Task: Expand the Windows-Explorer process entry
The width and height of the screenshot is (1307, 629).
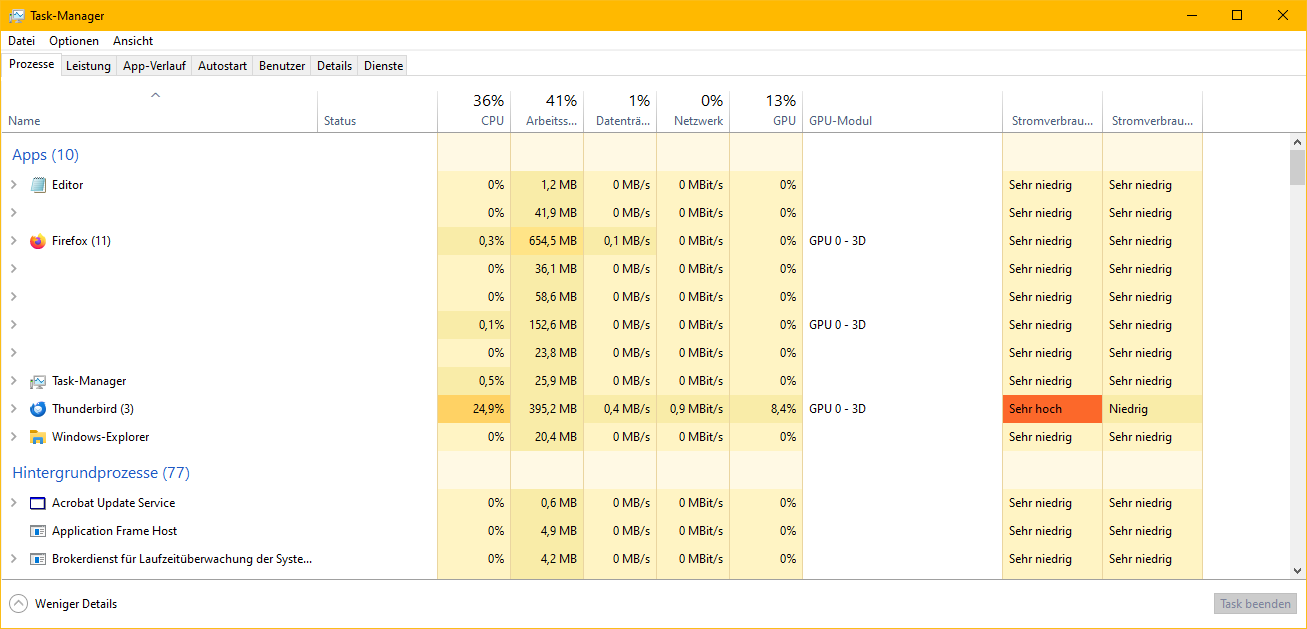Action: coord(14,437)
